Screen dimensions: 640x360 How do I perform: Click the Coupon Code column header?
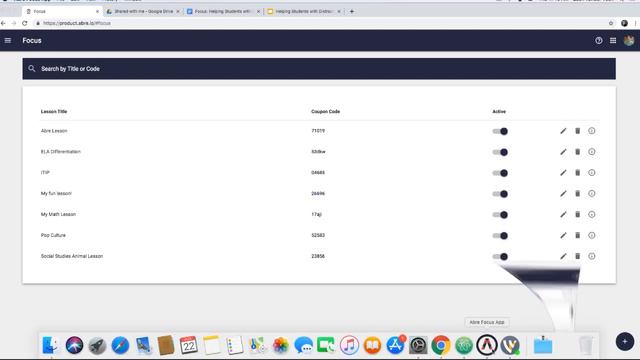tap(325, 111)
